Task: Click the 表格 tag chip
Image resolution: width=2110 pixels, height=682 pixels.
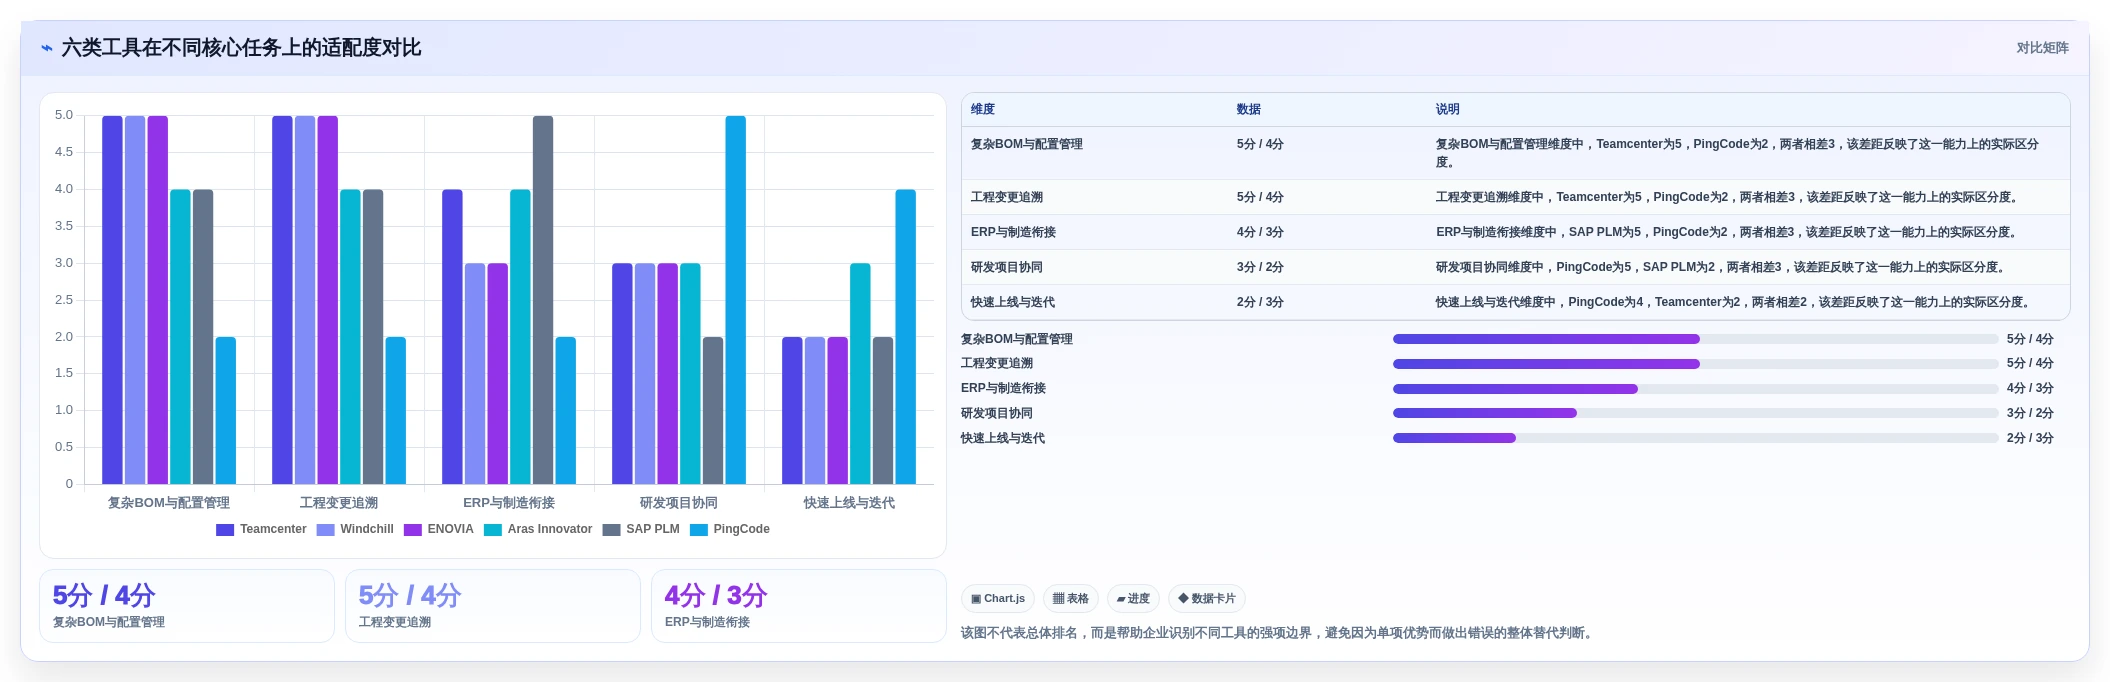Action: tap(1071, 599)
